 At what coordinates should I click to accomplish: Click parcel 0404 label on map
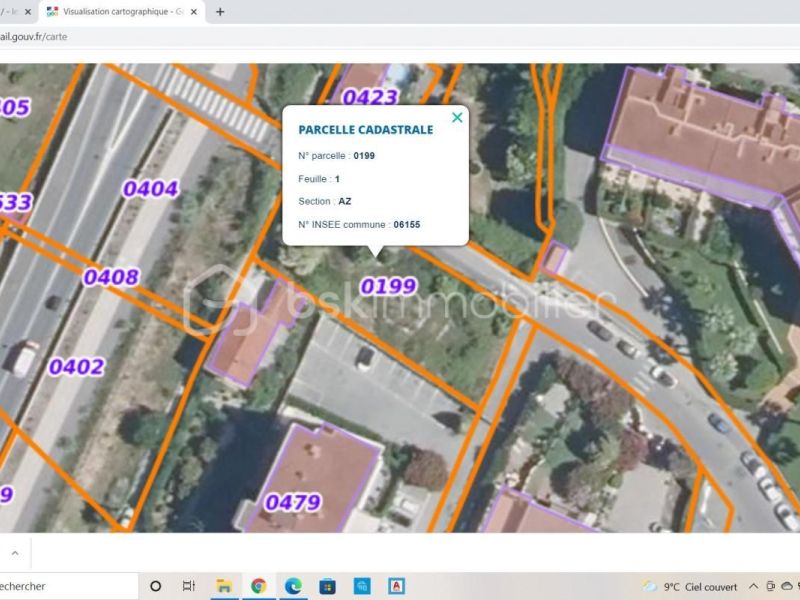150,189
